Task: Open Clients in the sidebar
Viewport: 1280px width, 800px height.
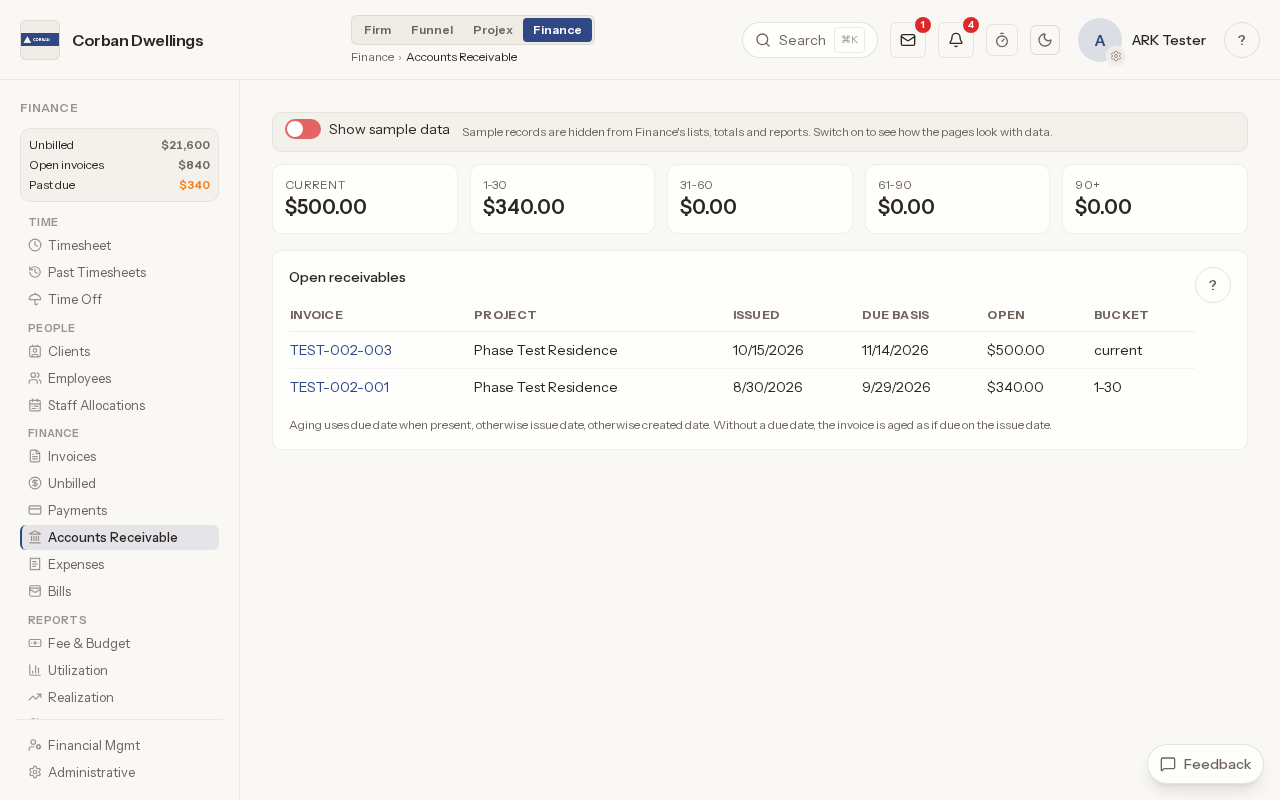Action: pyautogui.click(x=119, y=351)
